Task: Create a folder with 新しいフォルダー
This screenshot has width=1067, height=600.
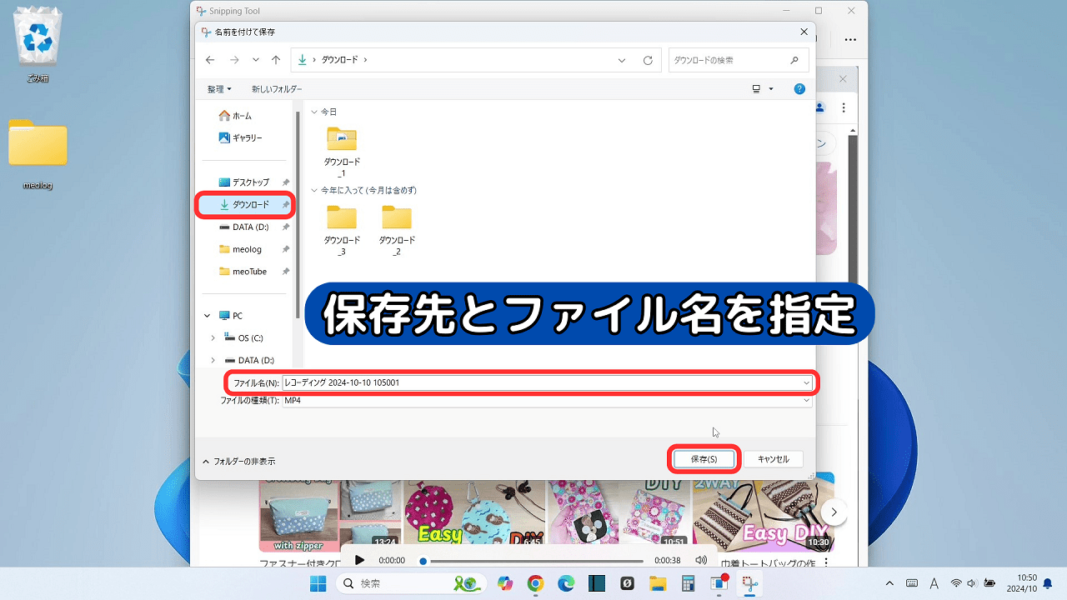Action: [276, 88]
